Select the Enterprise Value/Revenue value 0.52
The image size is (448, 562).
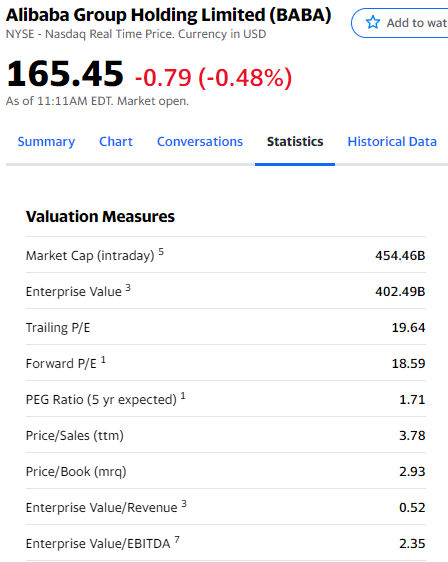[412, 508]
